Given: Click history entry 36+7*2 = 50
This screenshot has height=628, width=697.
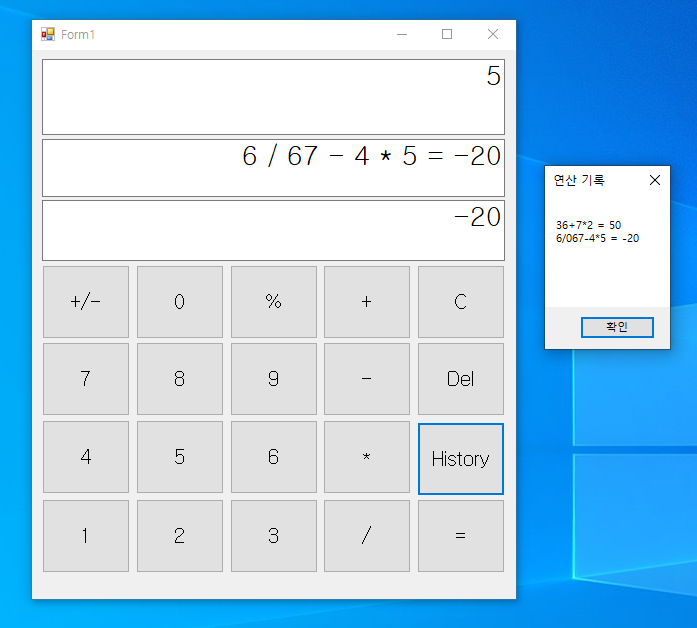Looking at the screenshot, I should point(589,225).
